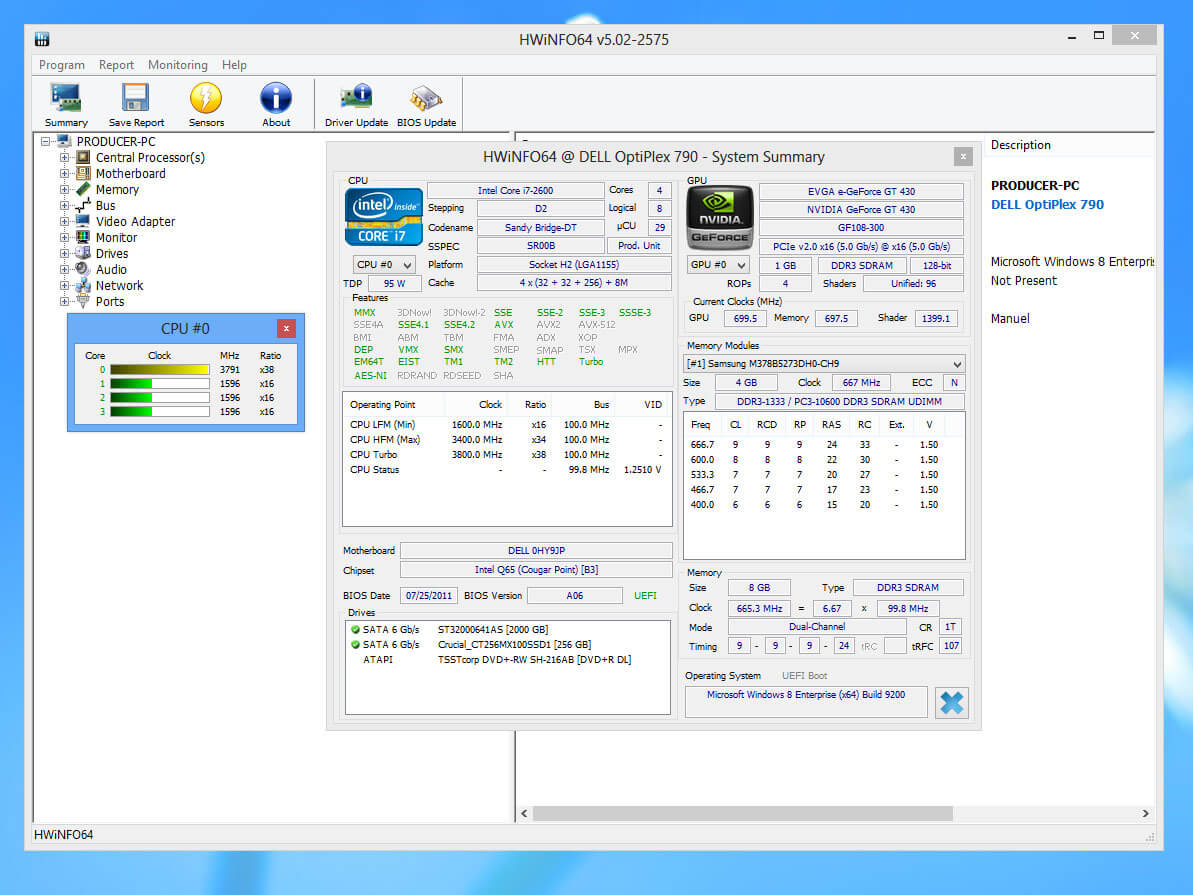Collapse the PRODUCER-PC root node
The width and height of the screenshot is (1193, 895).
click(46, 142)
